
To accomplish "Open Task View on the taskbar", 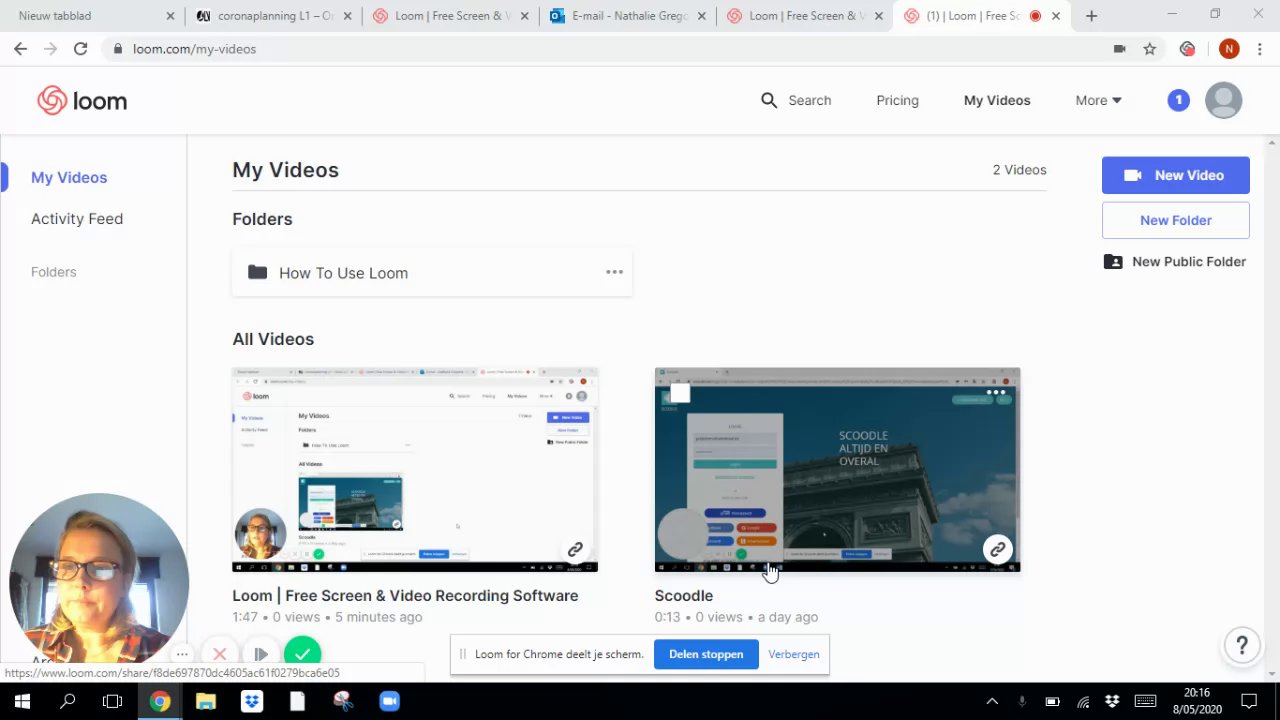I will coord(113,701).
